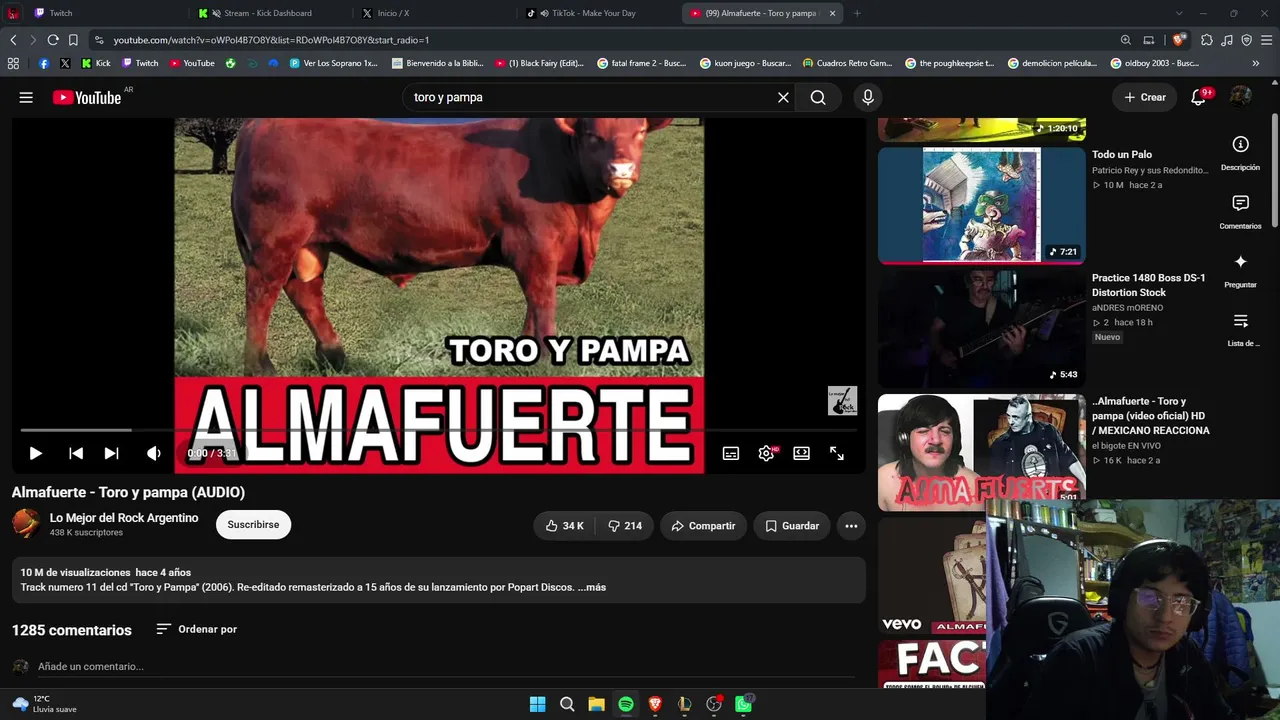Open the Ordenar por sort dropdown

(x=197, y=629)
